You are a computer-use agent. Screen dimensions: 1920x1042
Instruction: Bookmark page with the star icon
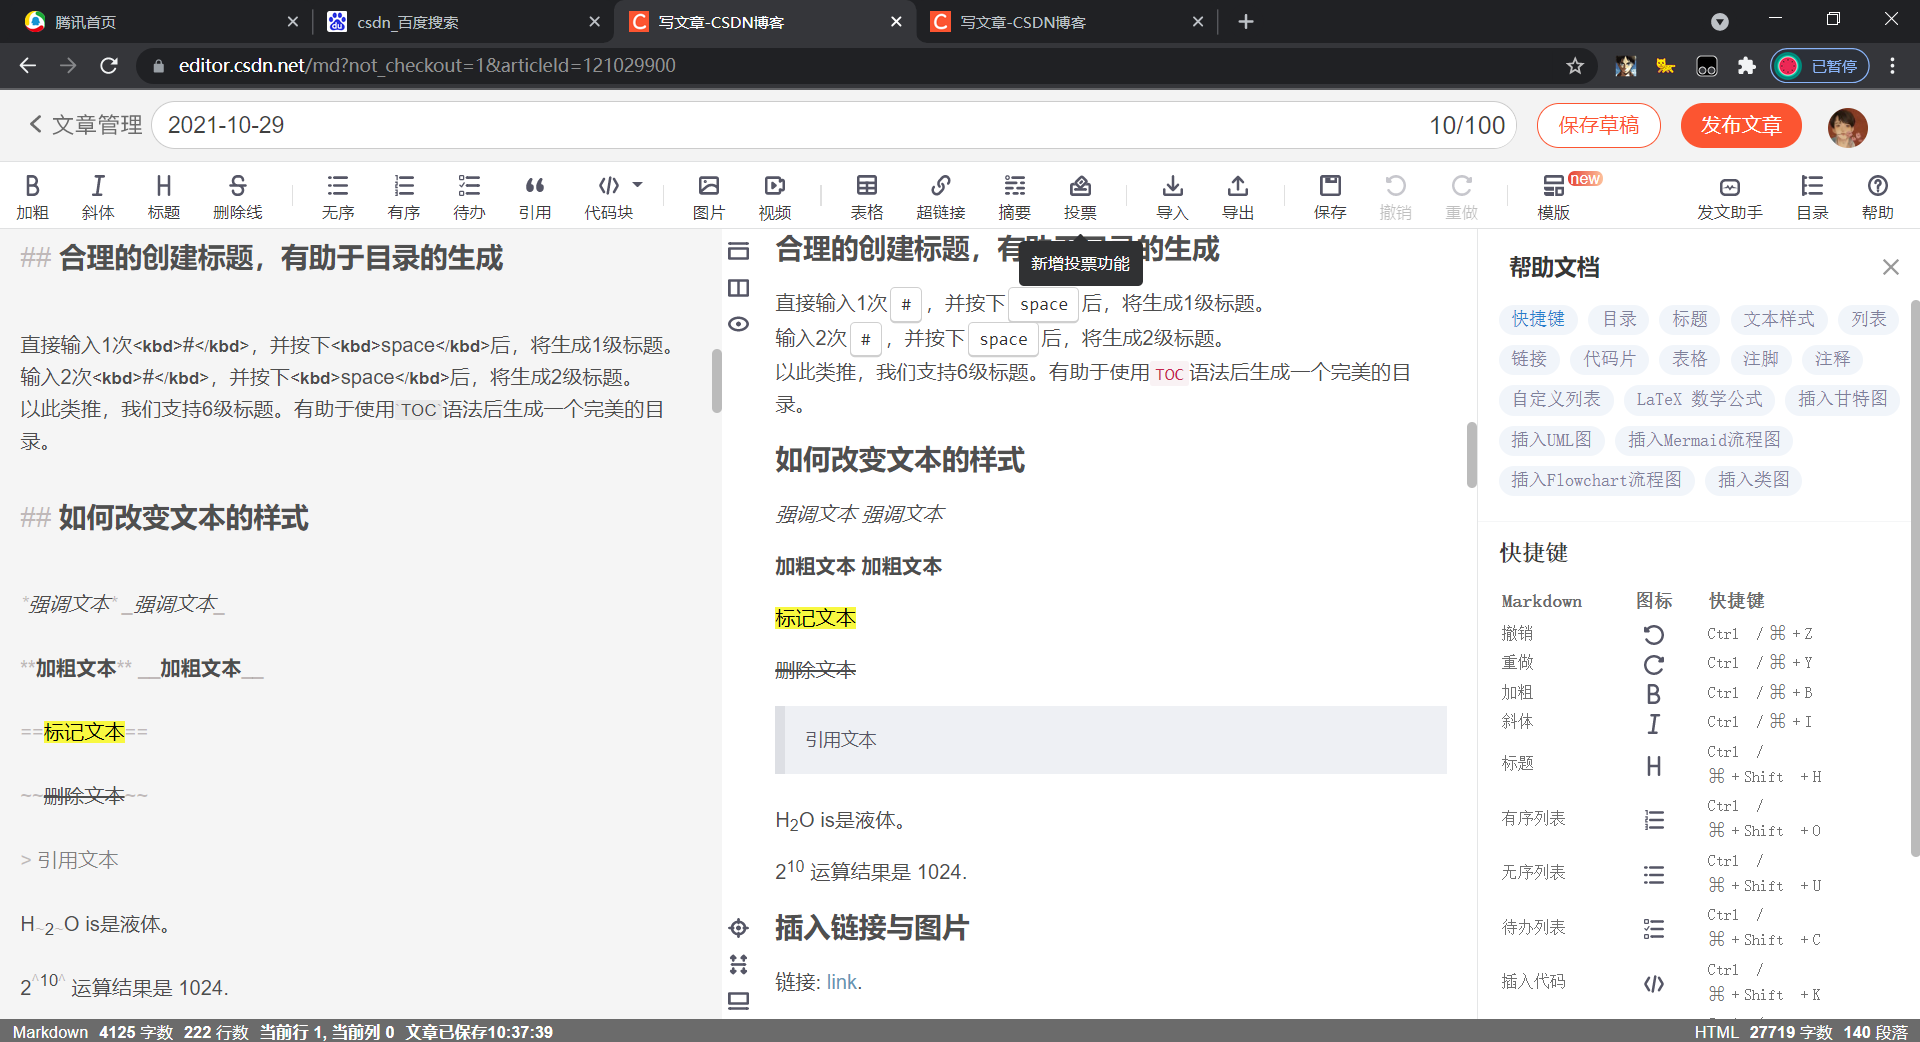tap(1575, 66)
